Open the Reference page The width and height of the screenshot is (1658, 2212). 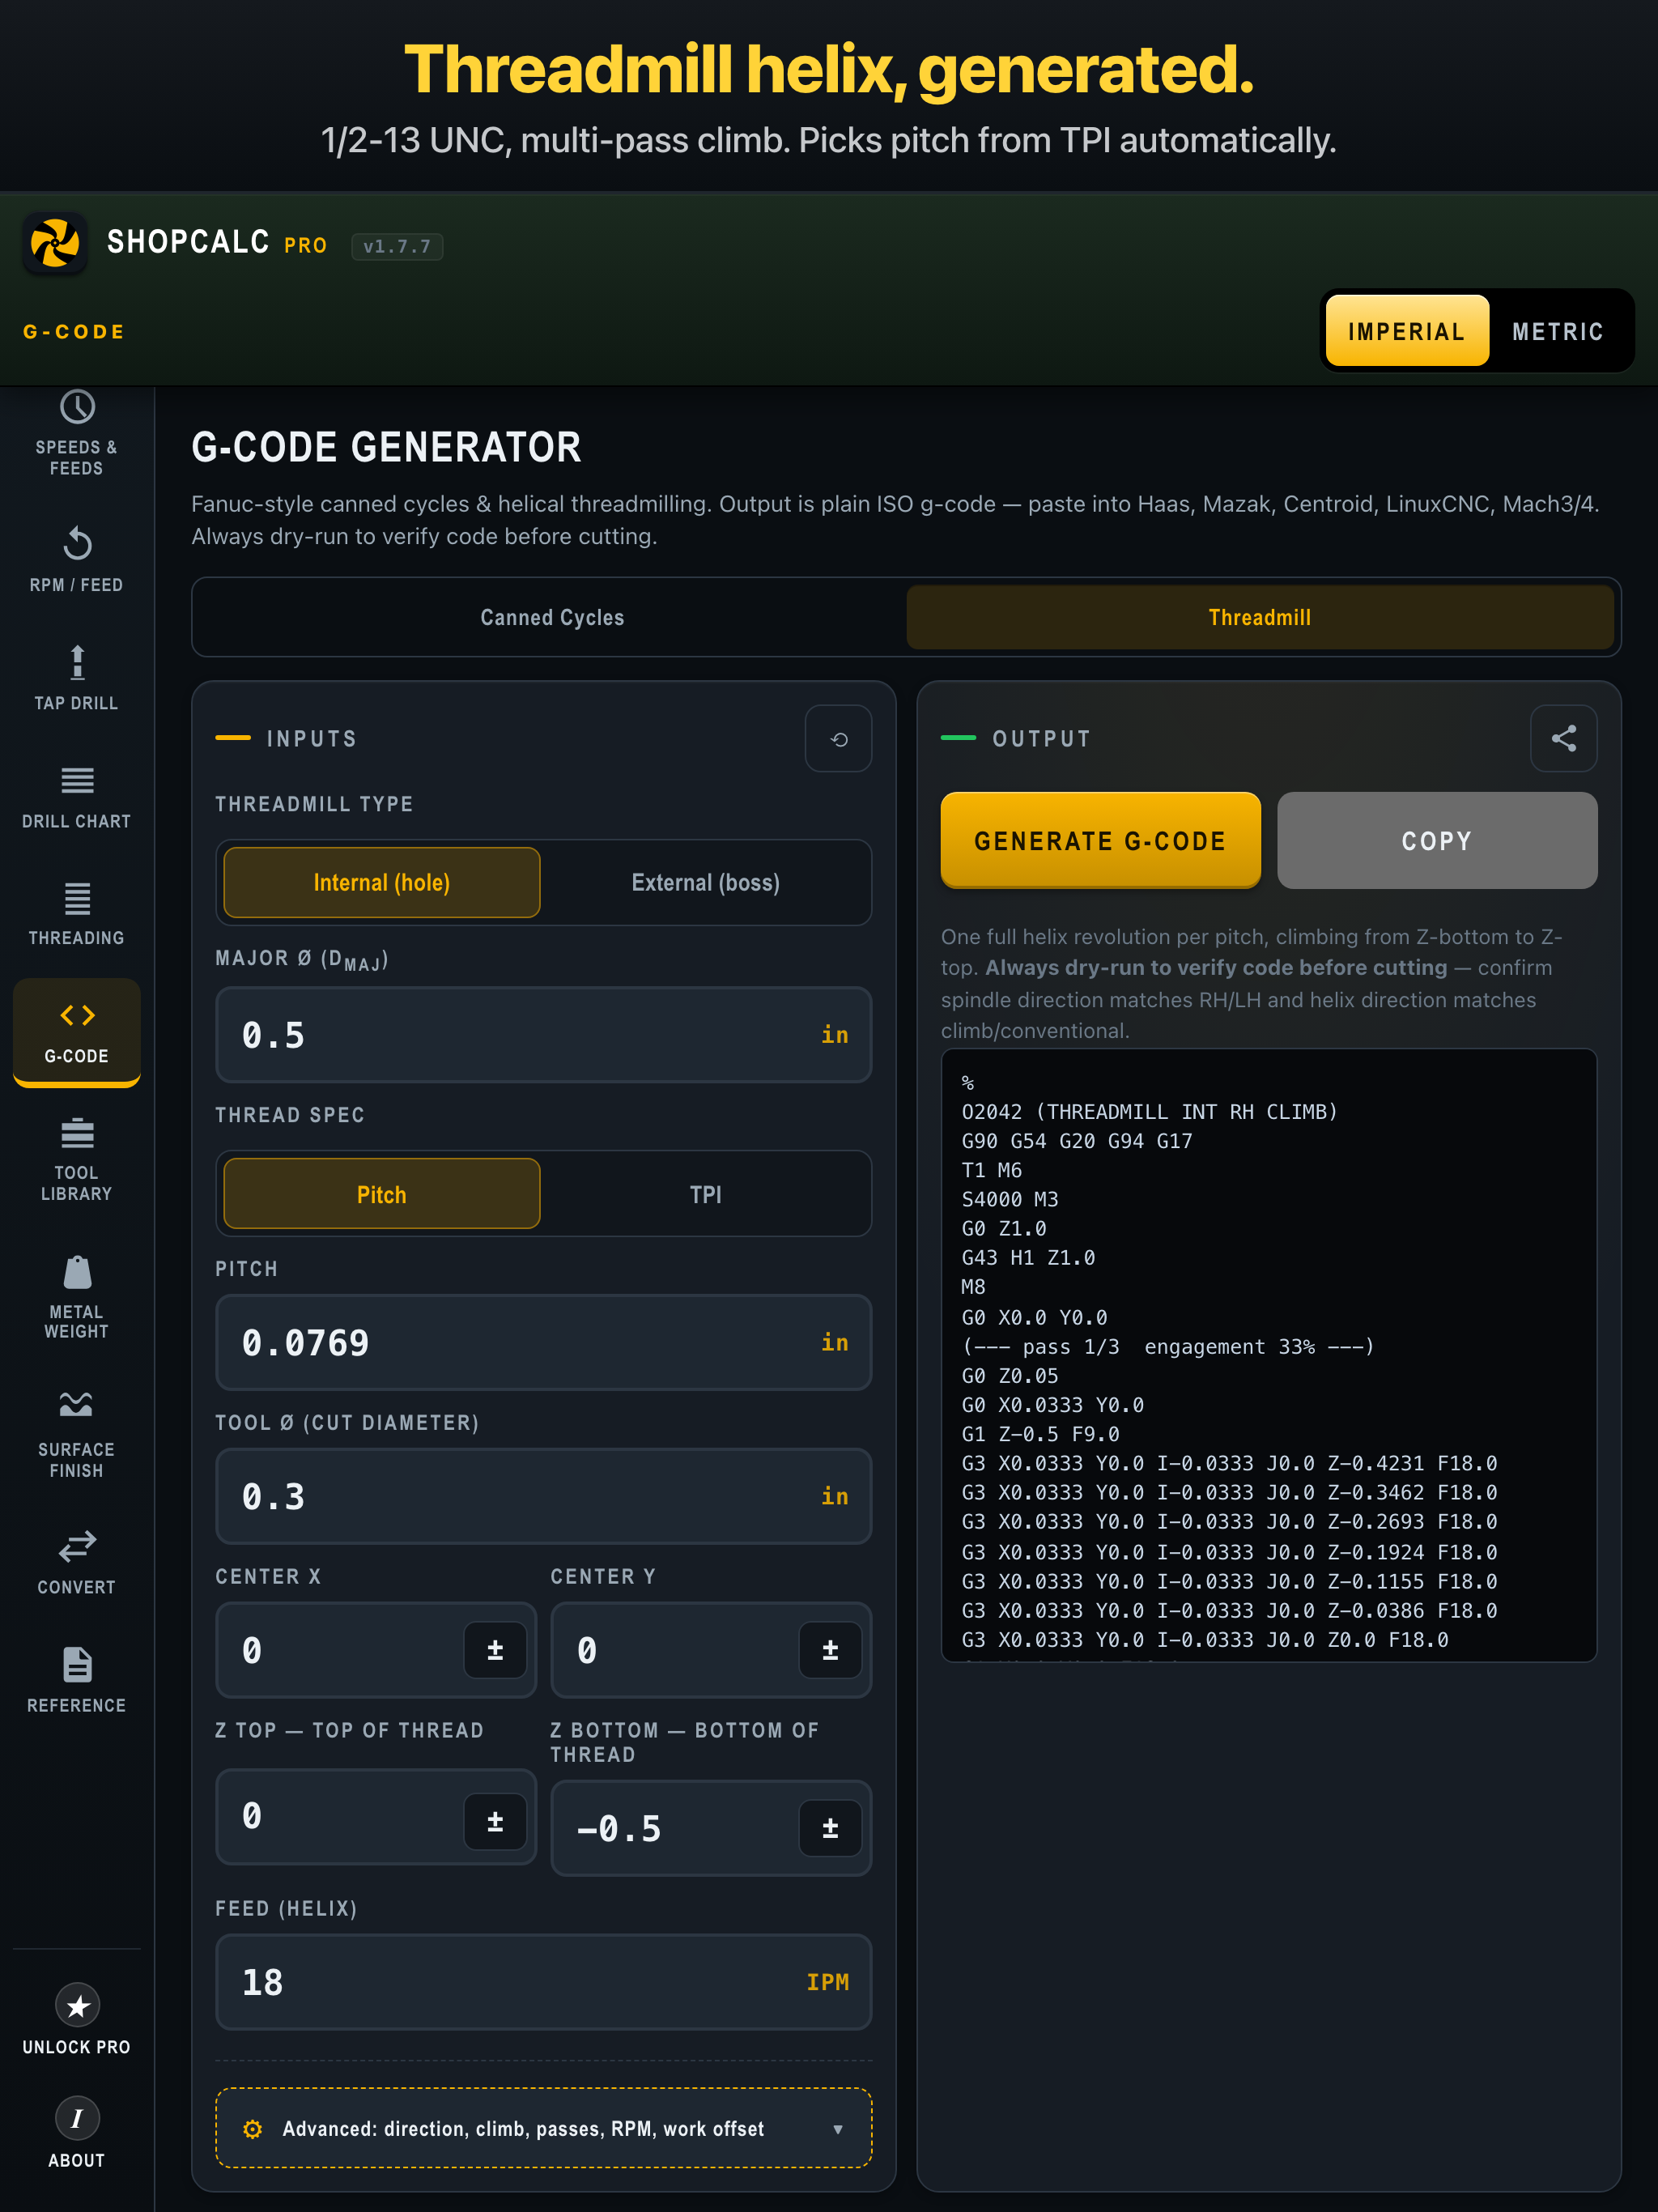(77, 1681)
